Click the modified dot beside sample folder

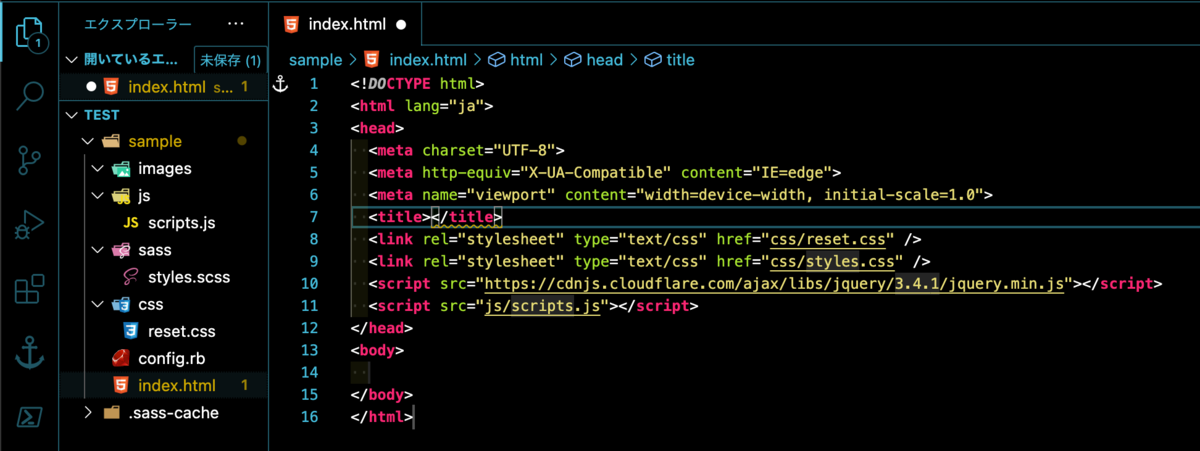242,141
